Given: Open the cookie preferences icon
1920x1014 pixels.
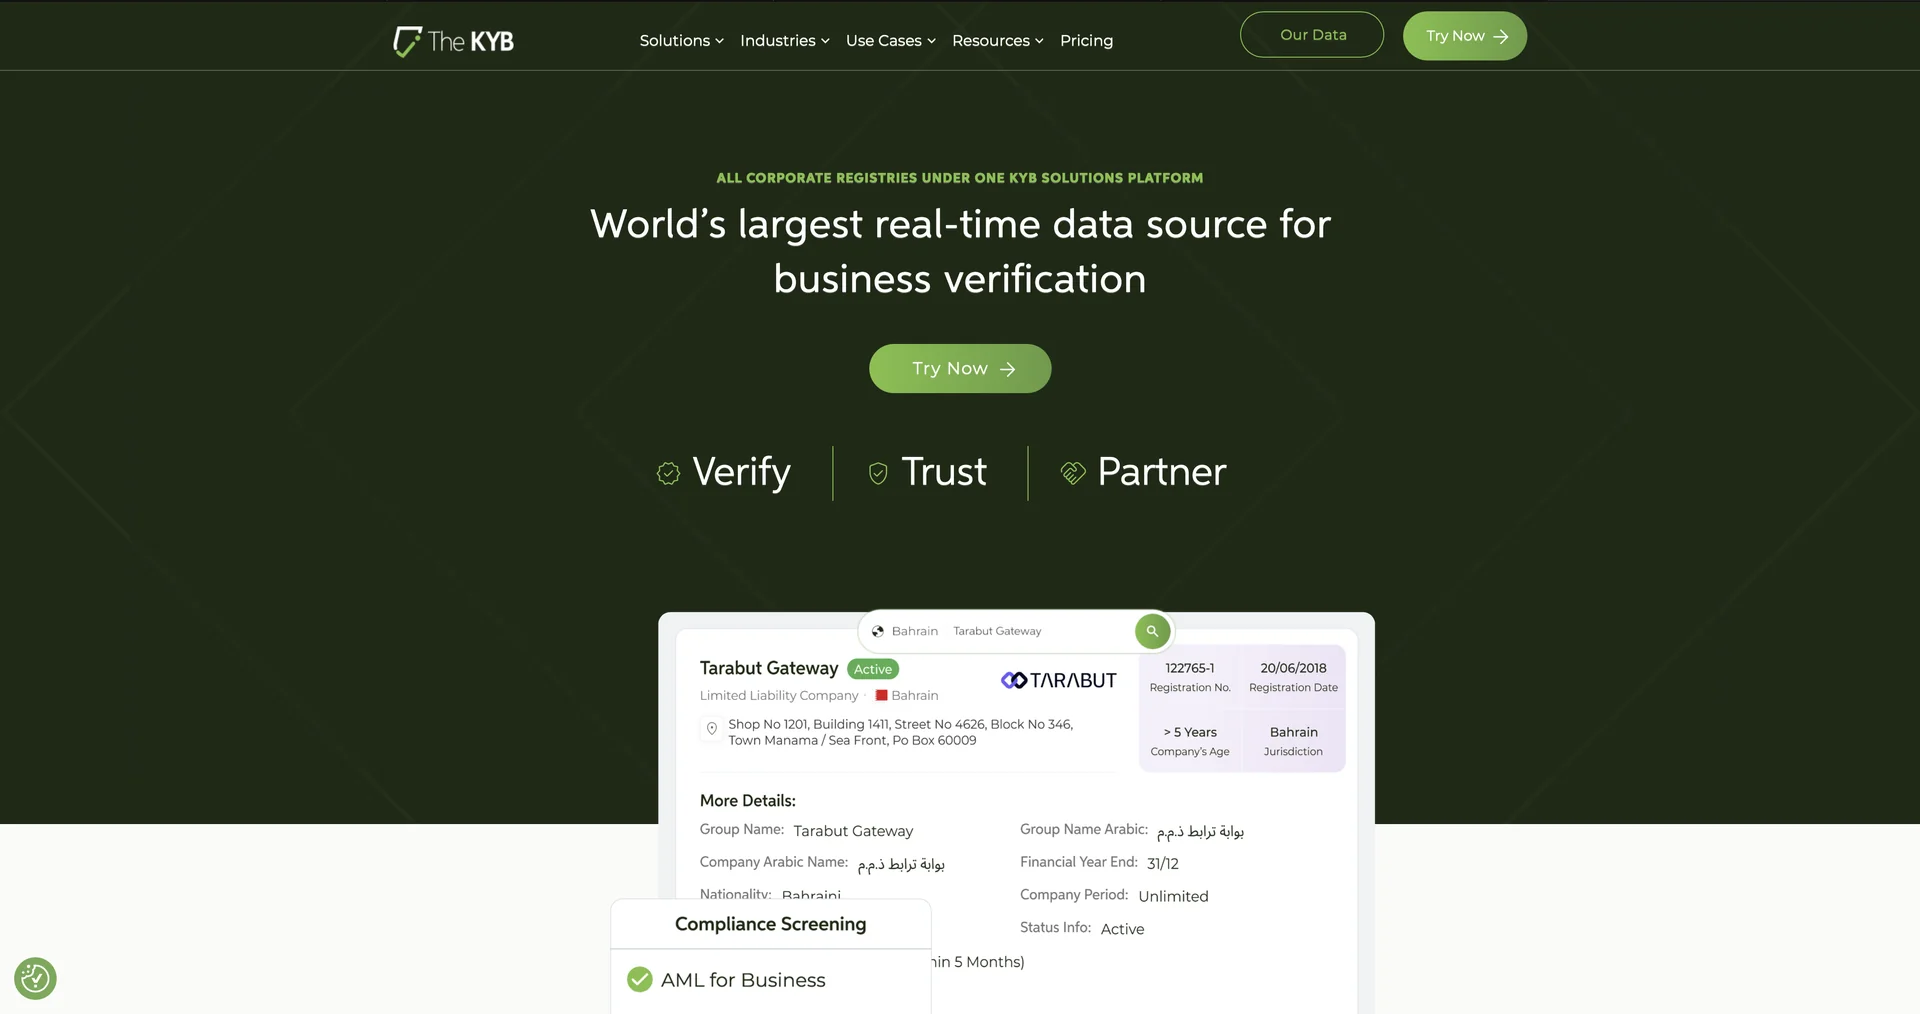Looking at the screenshot, I should click(x=35, y=978).
